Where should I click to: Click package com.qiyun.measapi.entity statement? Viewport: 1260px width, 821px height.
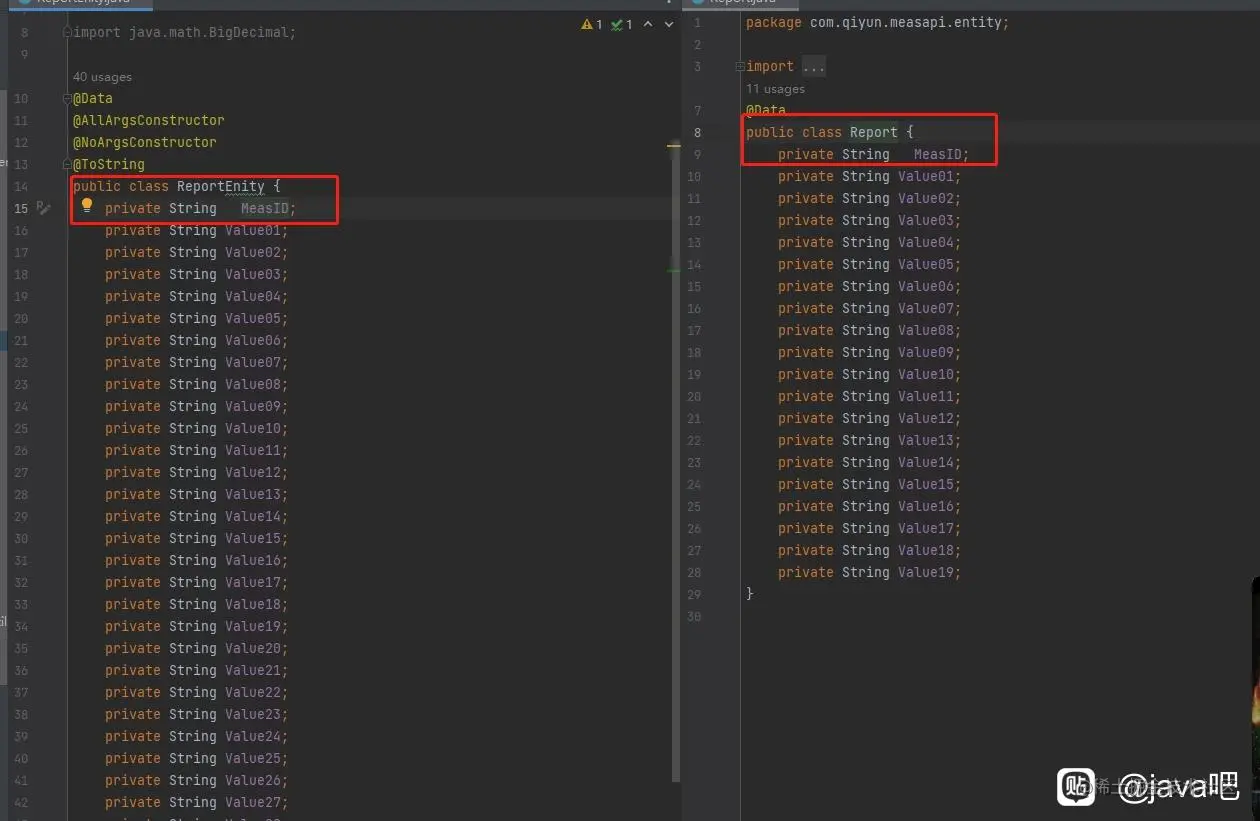click(877, 22)
